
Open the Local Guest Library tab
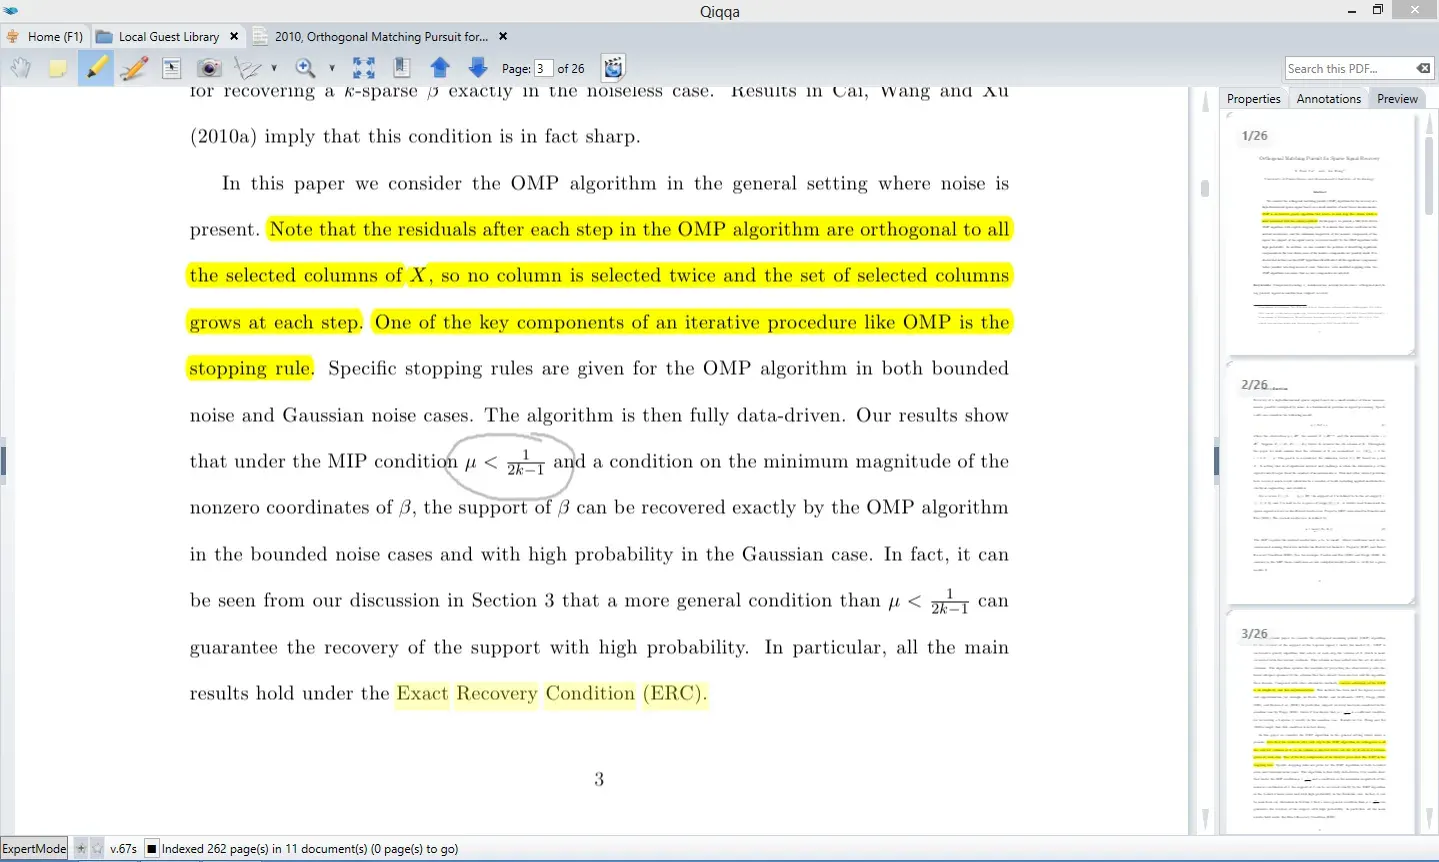click(x=168, y=37)
